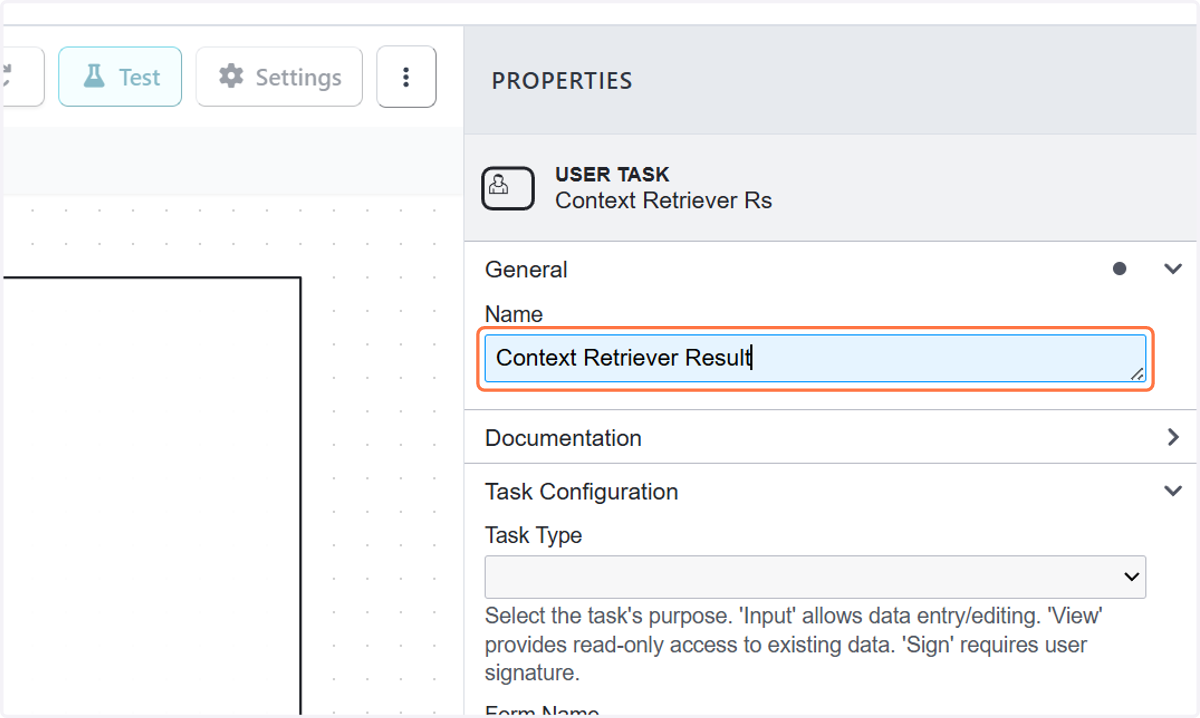Click the Name label above the input

pyautogui.click(x=514, y=314)
